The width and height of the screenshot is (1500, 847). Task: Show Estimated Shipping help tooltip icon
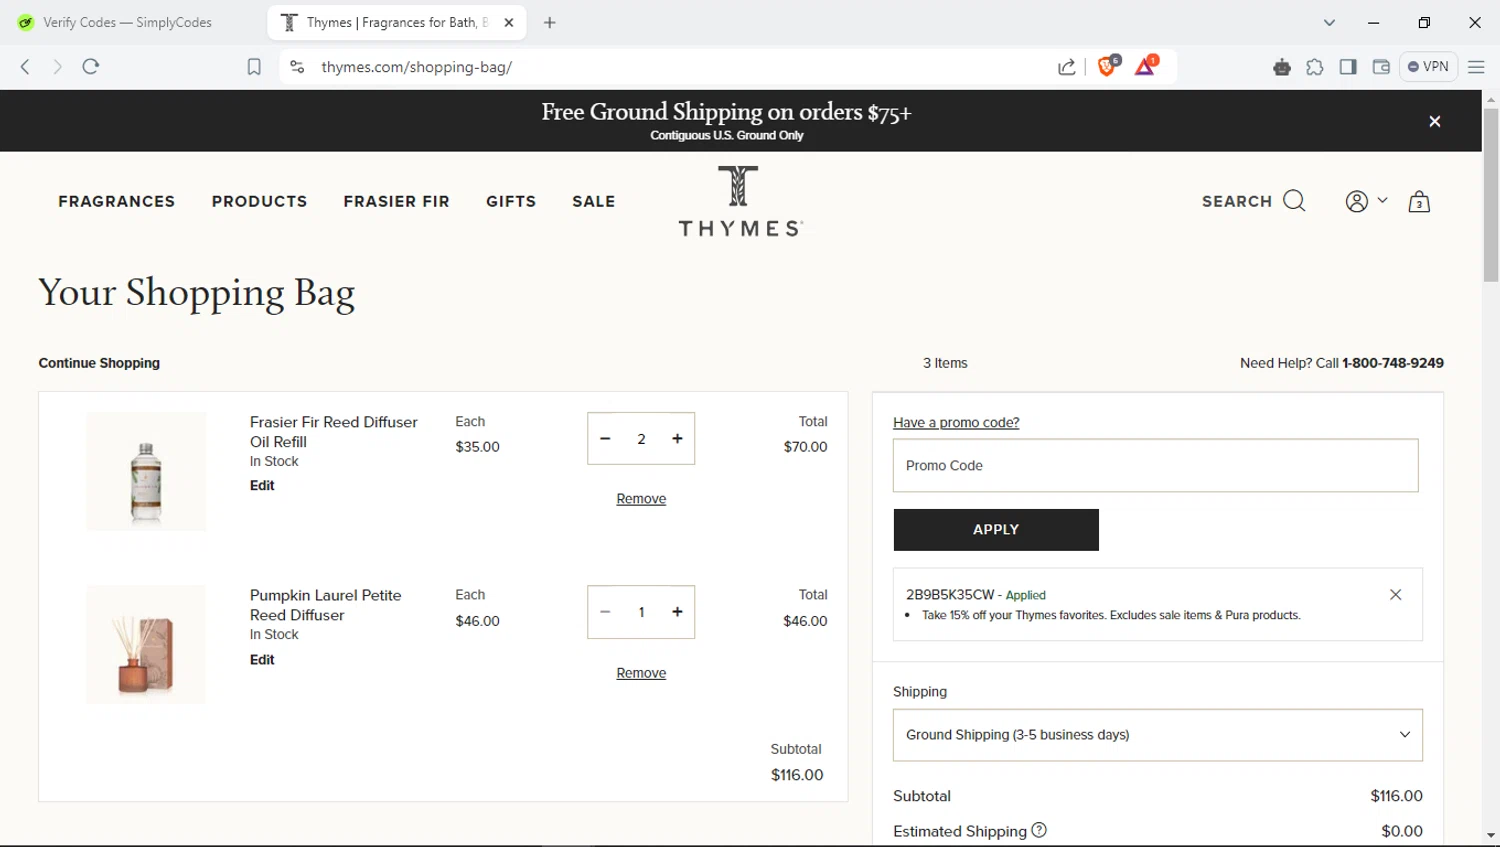pos(1039,830)
